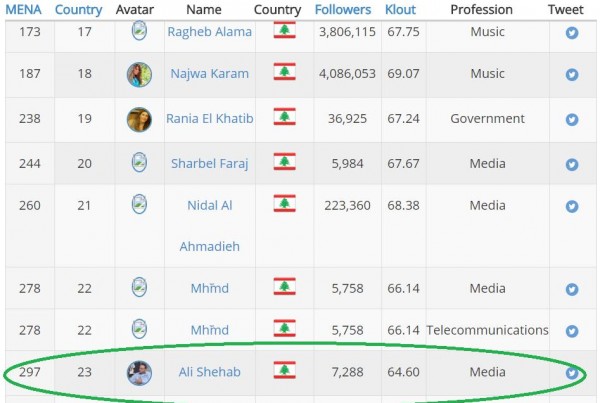The height and width of the screenshot is (403, 600).
Task: Sort table by MENA column header
Action: tap(23, 9)
